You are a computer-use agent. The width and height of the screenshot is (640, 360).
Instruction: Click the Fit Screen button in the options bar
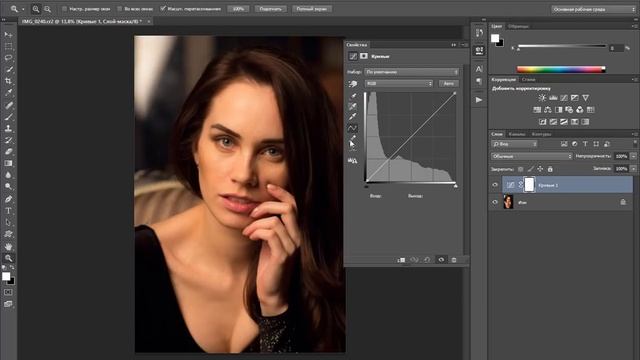(x=271, y=9)
